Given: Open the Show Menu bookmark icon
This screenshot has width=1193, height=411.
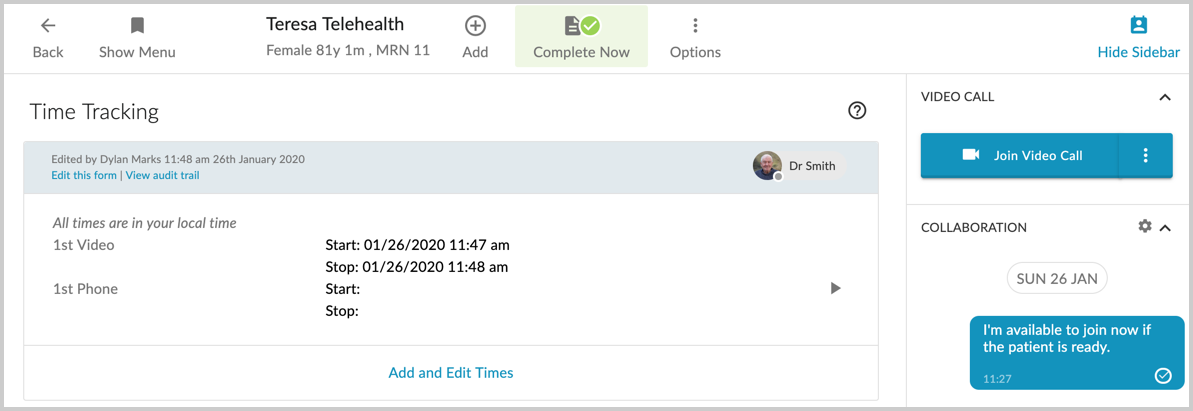Looking at the screenshot, I should pyautogui.click(x=137, y=26).
